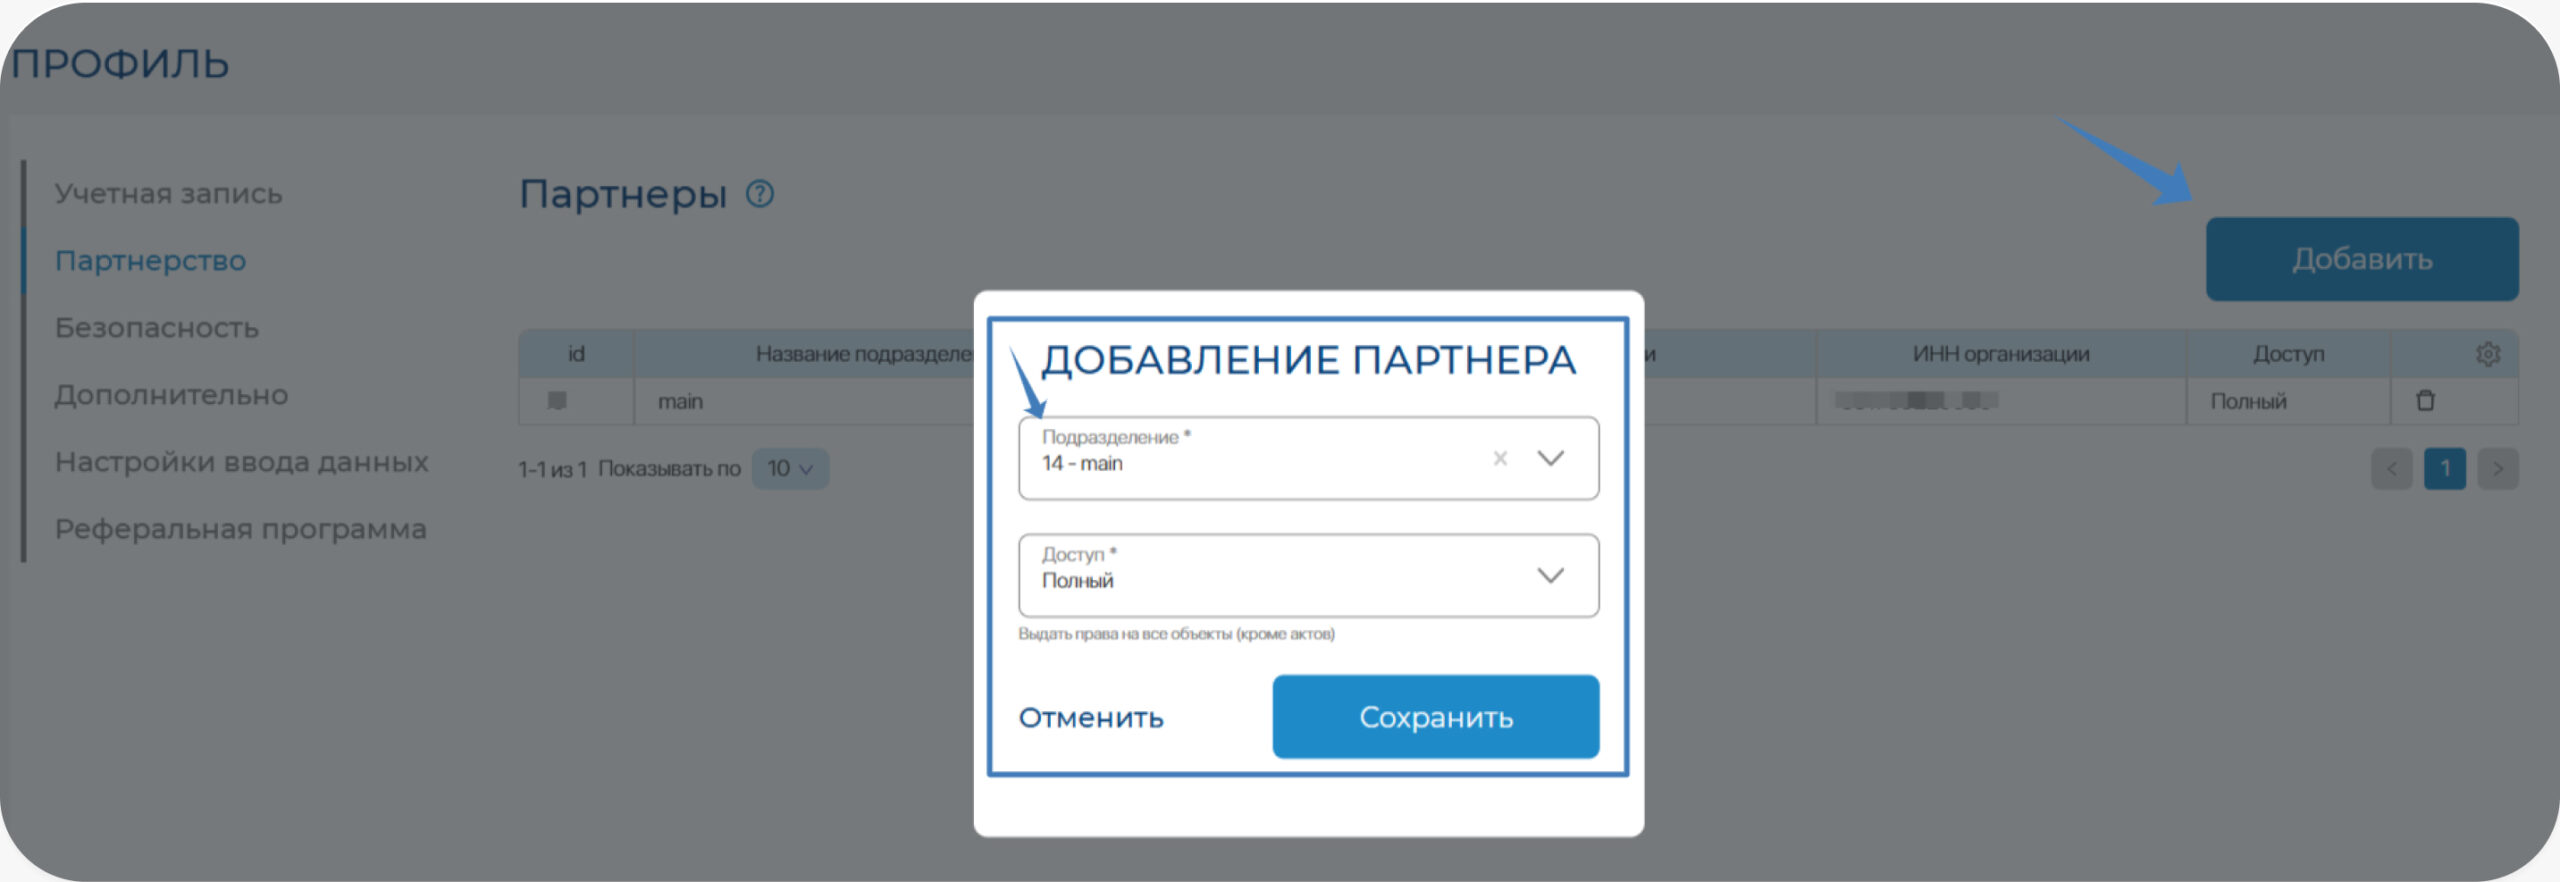Open table column settings gear icon
The height and width of the screenshot is (882, 2560).
tap(2488, 354)
